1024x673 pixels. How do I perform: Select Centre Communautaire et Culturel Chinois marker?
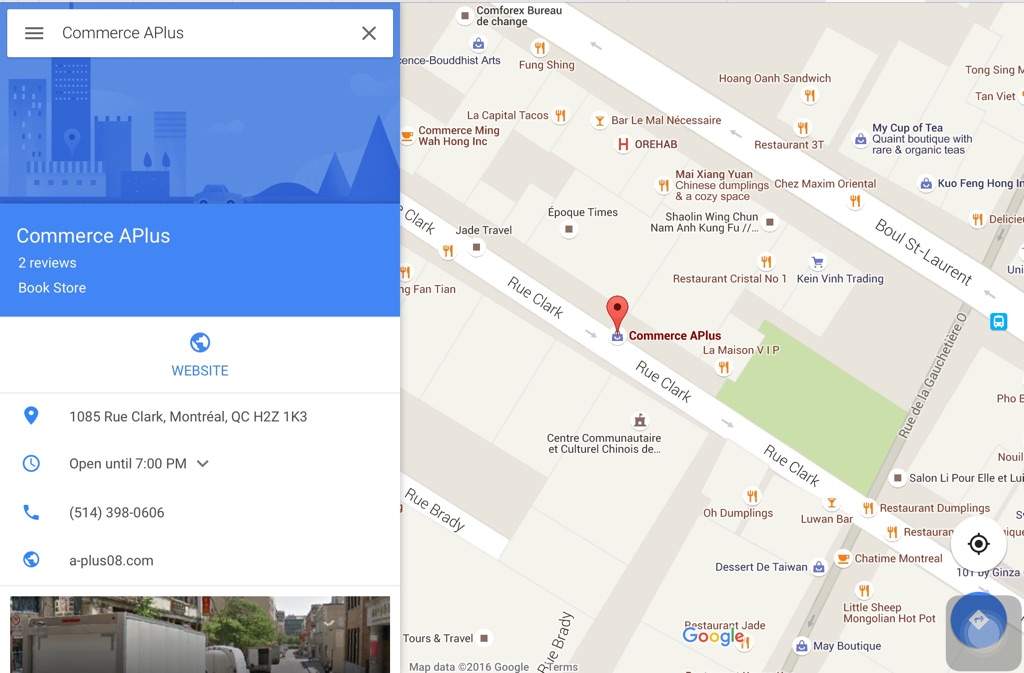tap(640, 420)
